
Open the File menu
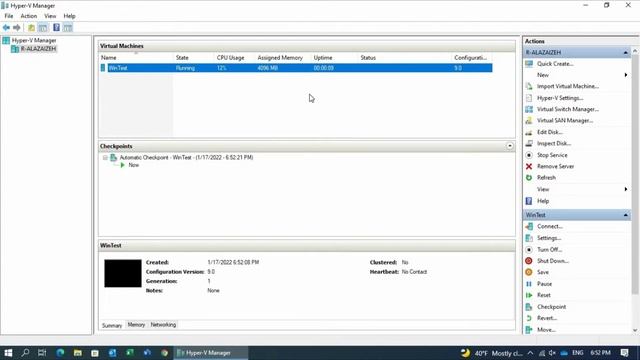click(x=9, y=16)
